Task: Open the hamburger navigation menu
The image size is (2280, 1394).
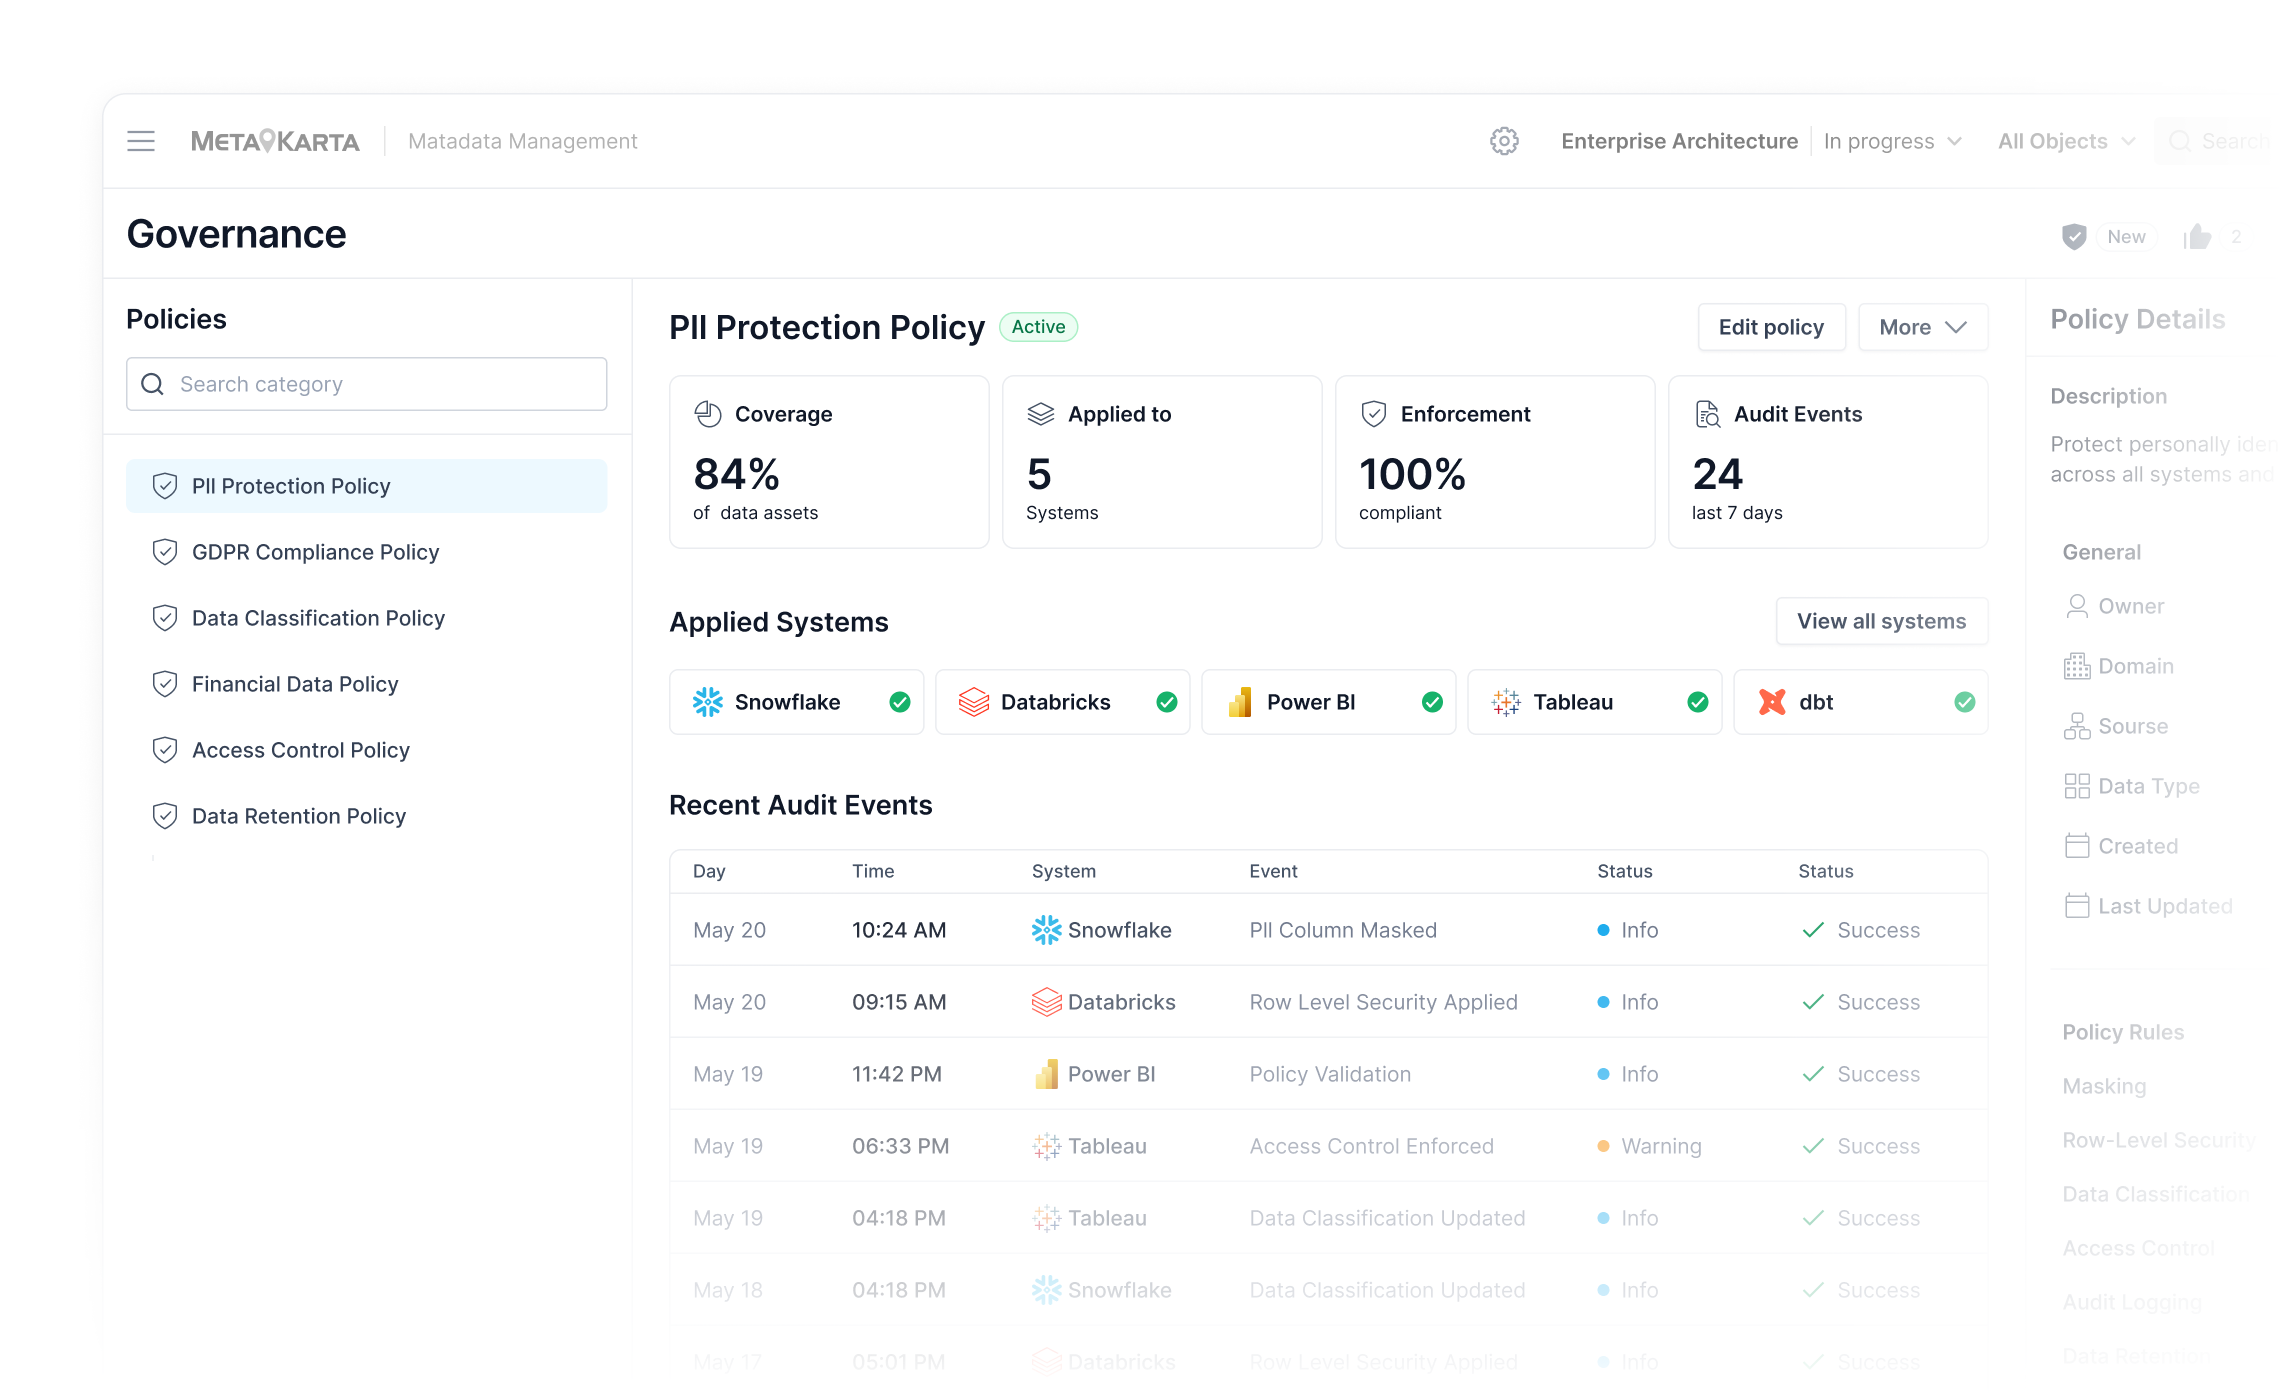Action: (141, 141)
